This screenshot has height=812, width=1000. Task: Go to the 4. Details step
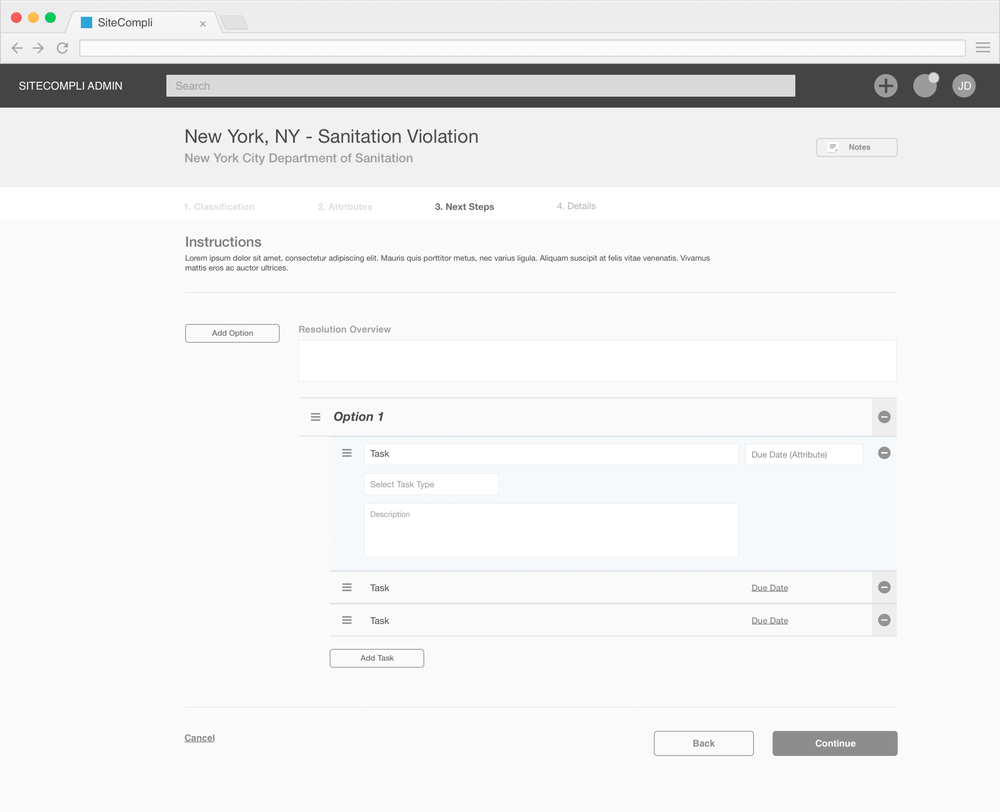coord(576,206)
